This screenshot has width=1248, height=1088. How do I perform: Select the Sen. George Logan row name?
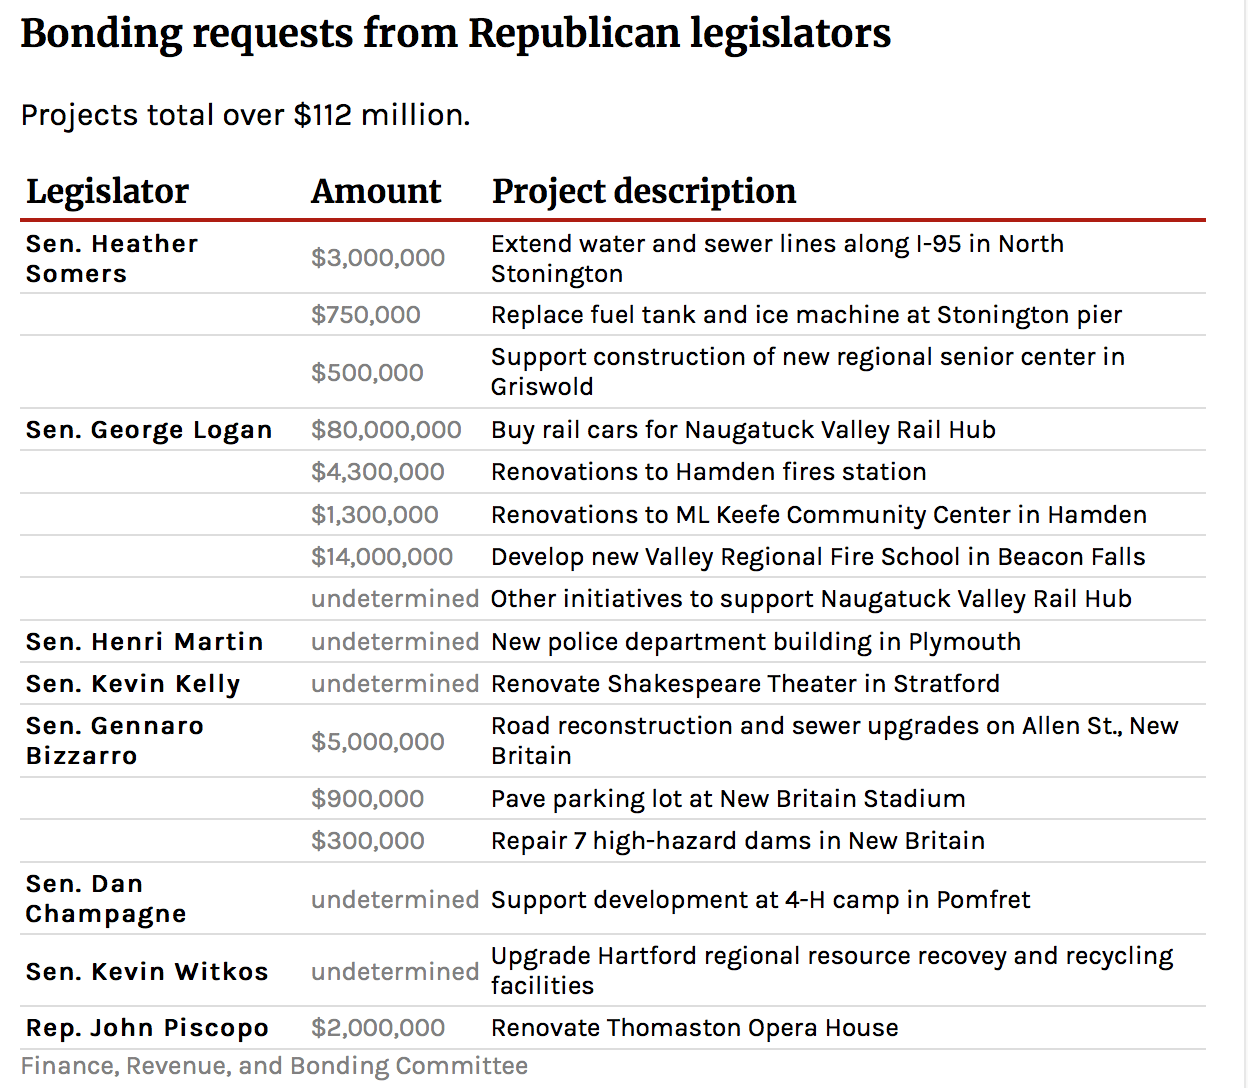[x=149, y=430]
